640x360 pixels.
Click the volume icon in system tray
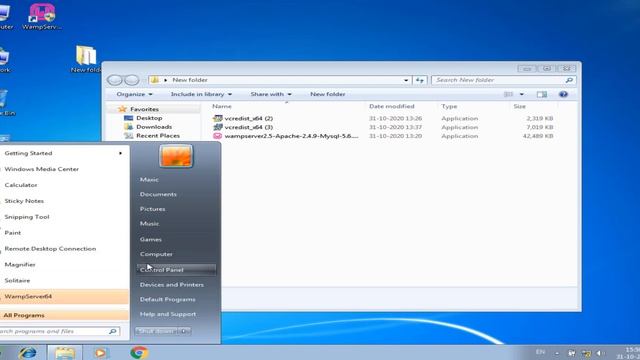600,353
